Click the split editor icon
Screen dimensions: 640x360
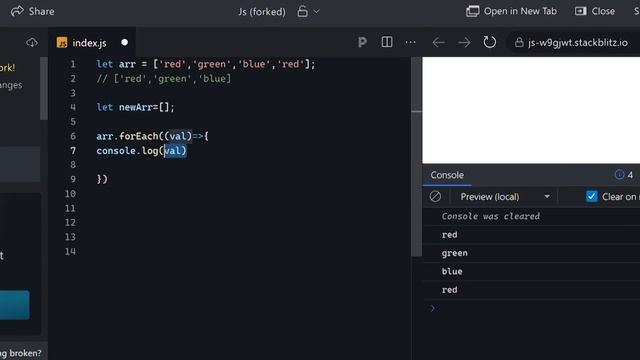[x=387, y=42]
